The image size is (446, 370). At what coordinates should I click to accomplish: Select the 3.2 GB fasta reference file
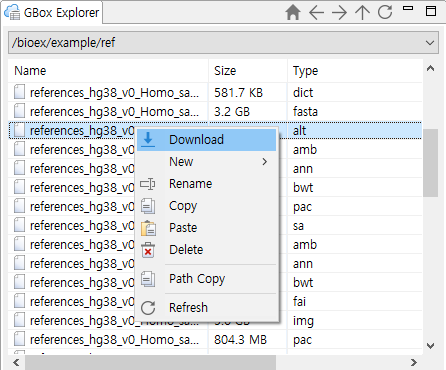click(215, 112)
